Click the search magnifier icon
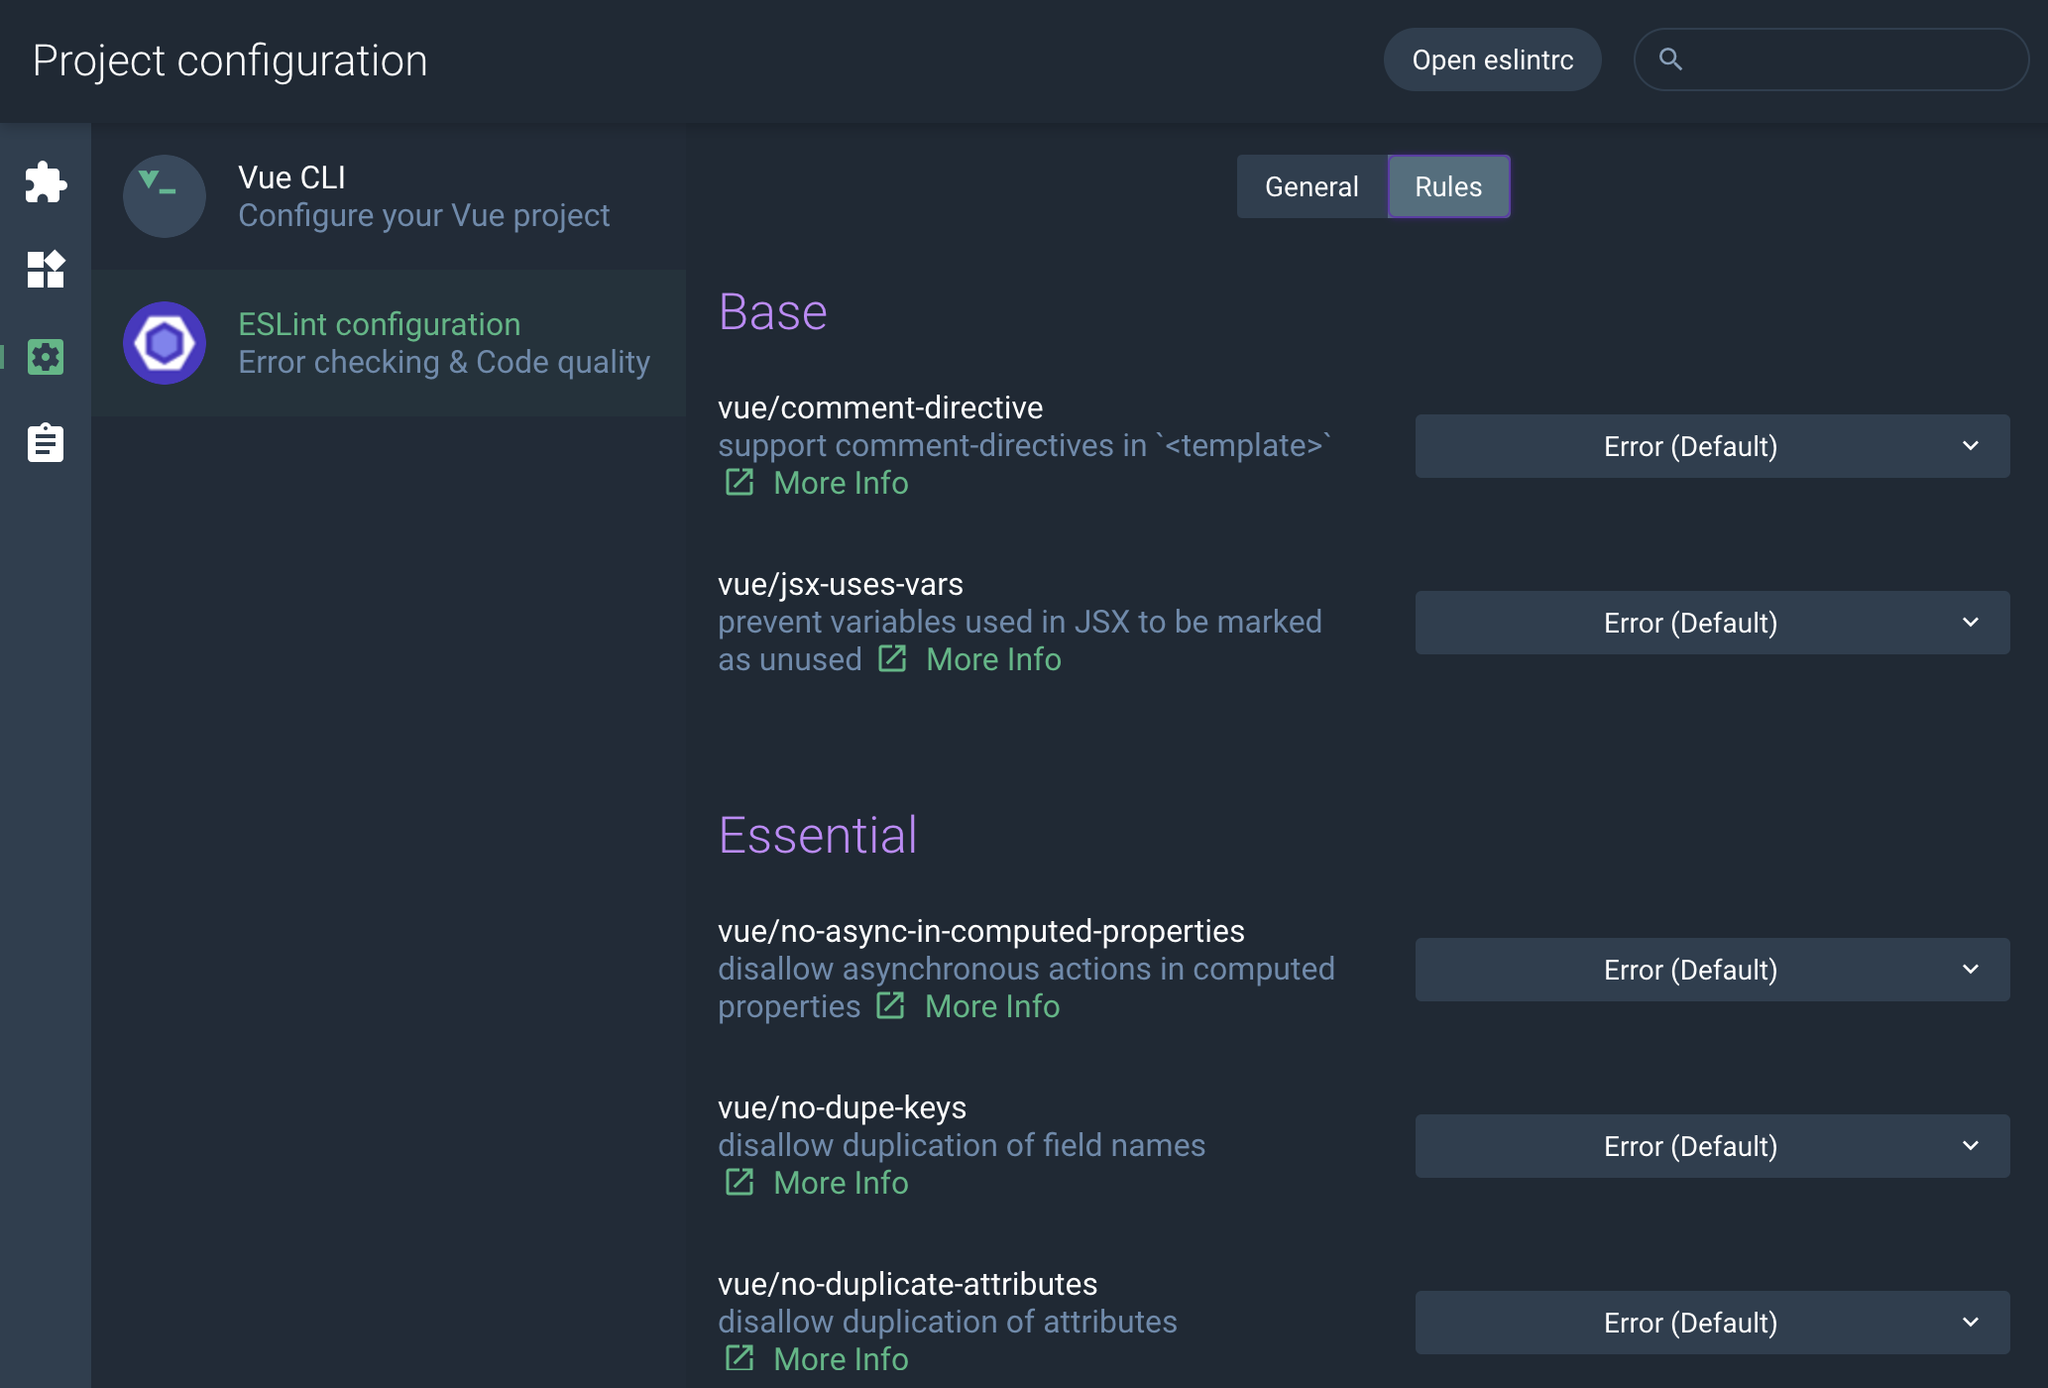The width and height of the screenshot is (2048, 1388). coord(1670,59)
